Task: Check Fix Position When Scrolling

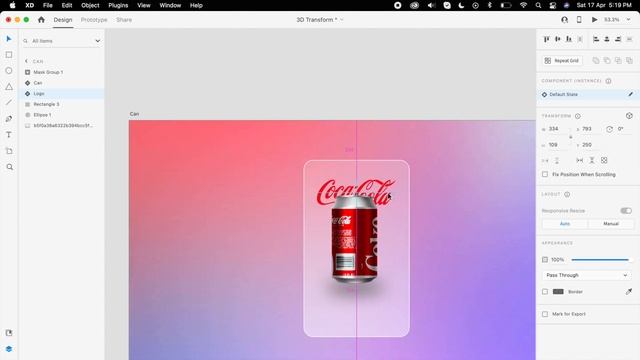Action: [x=545, y=174]
